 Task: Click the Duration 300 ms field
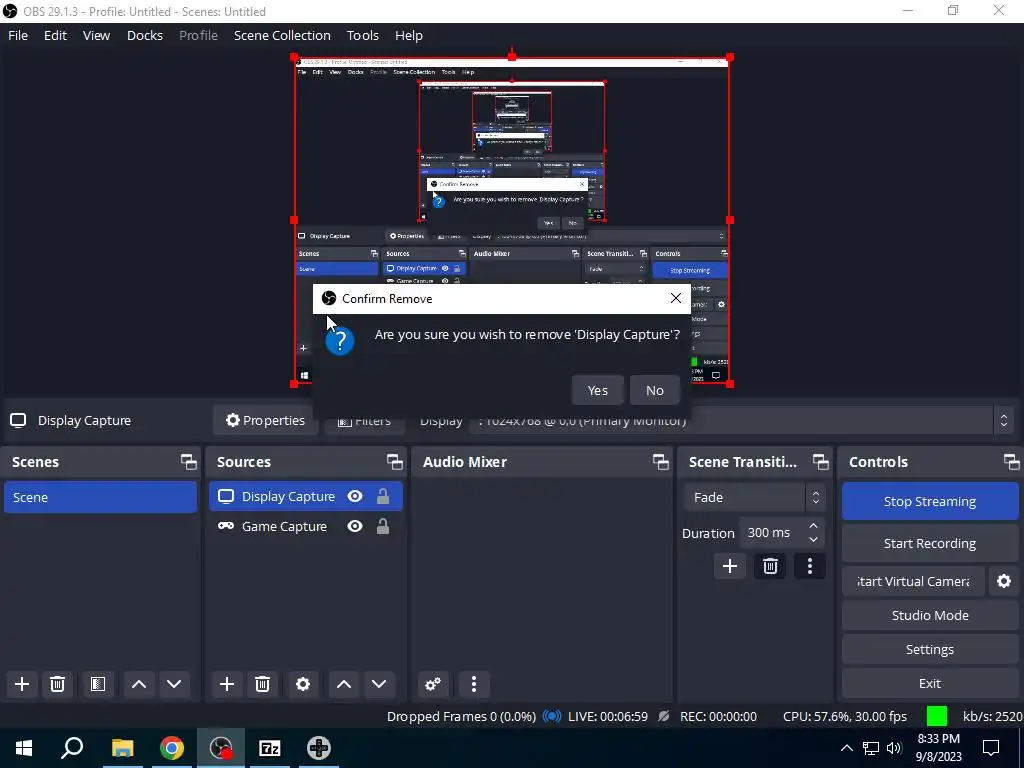click(x=782, y=533)
